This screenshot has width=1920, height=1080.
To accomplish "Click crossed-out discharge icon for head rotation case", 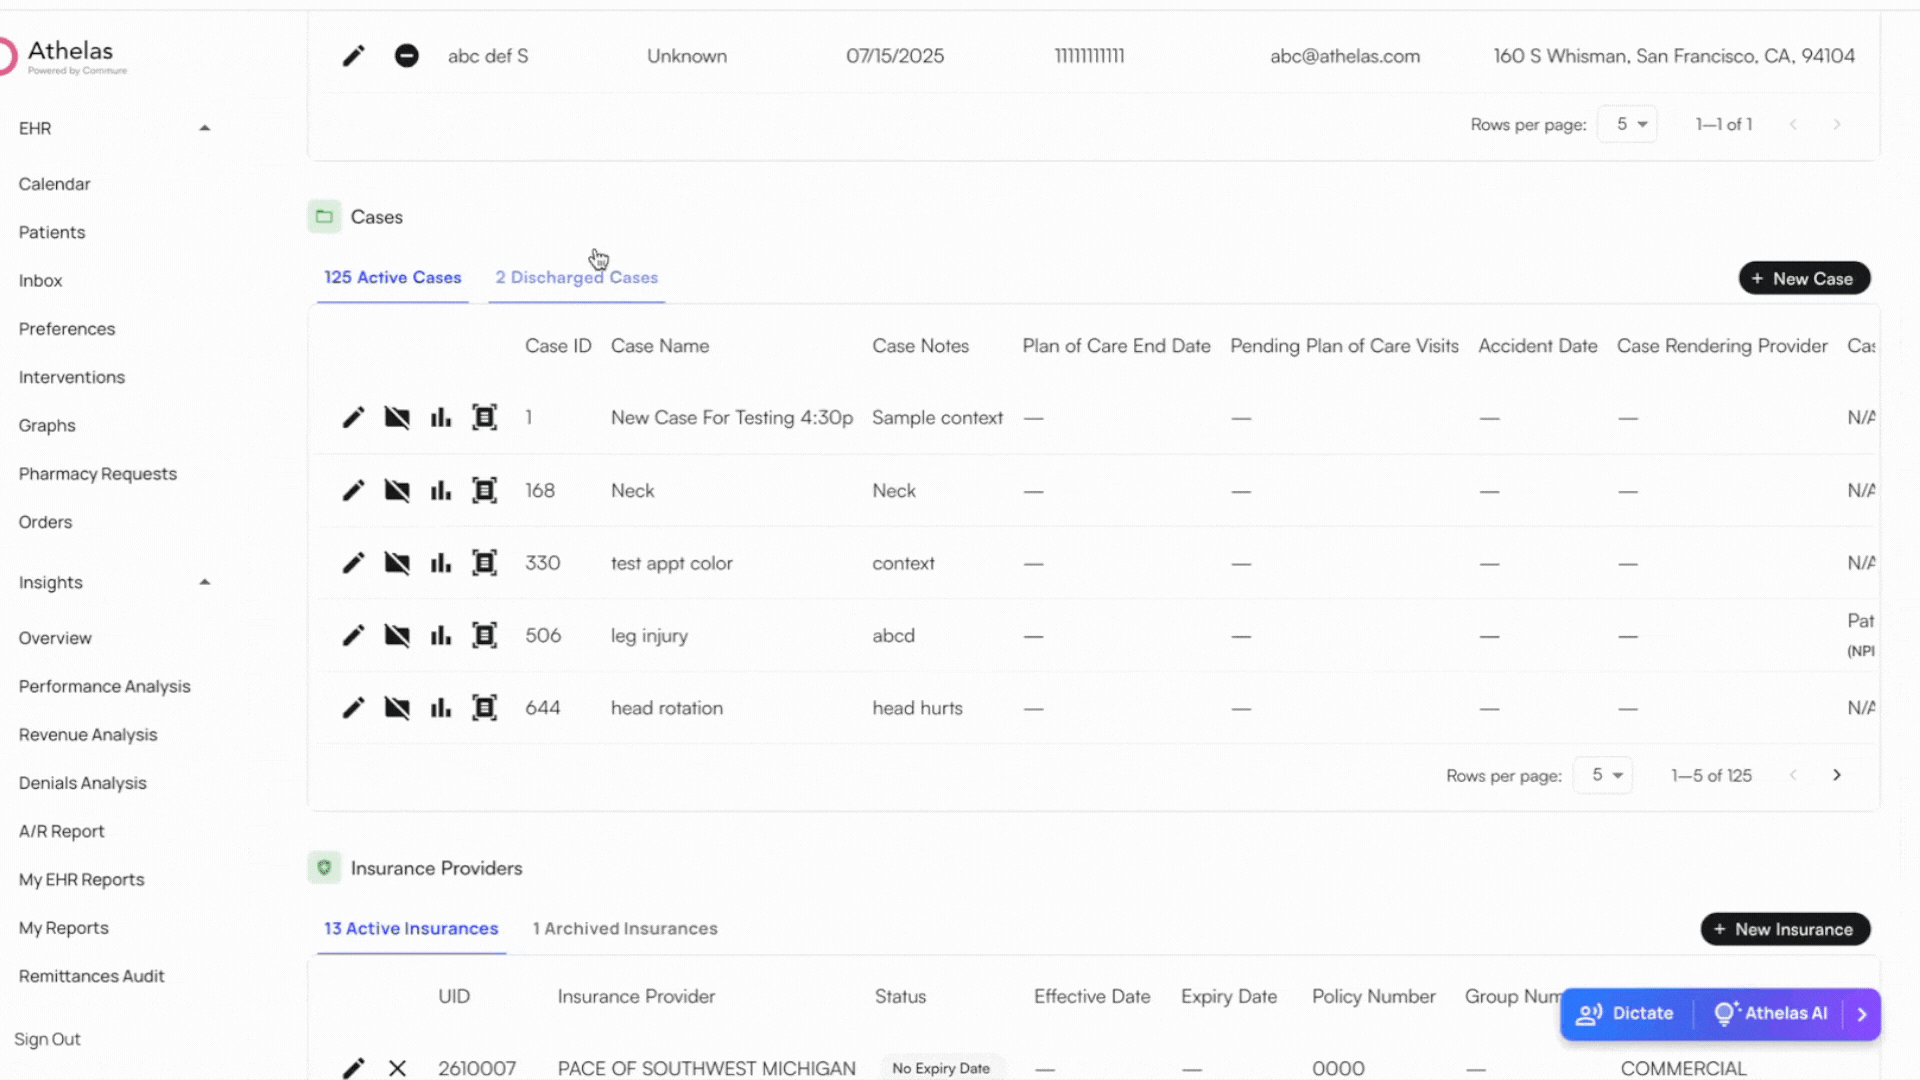I will pos(397,708).
